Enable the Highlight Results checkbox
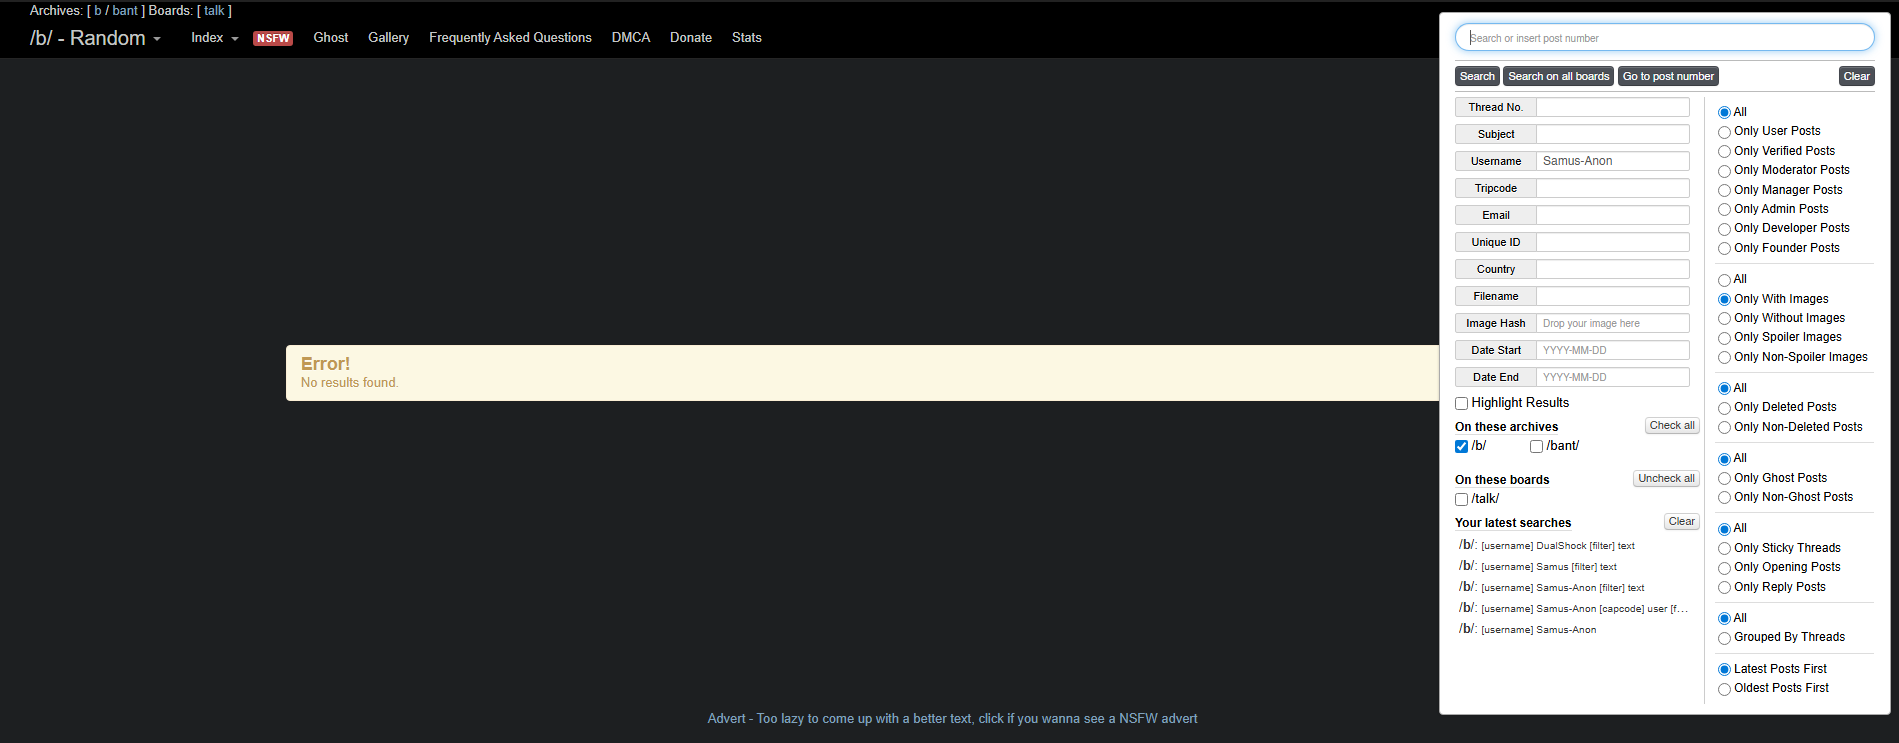 tap(1462, 403)
